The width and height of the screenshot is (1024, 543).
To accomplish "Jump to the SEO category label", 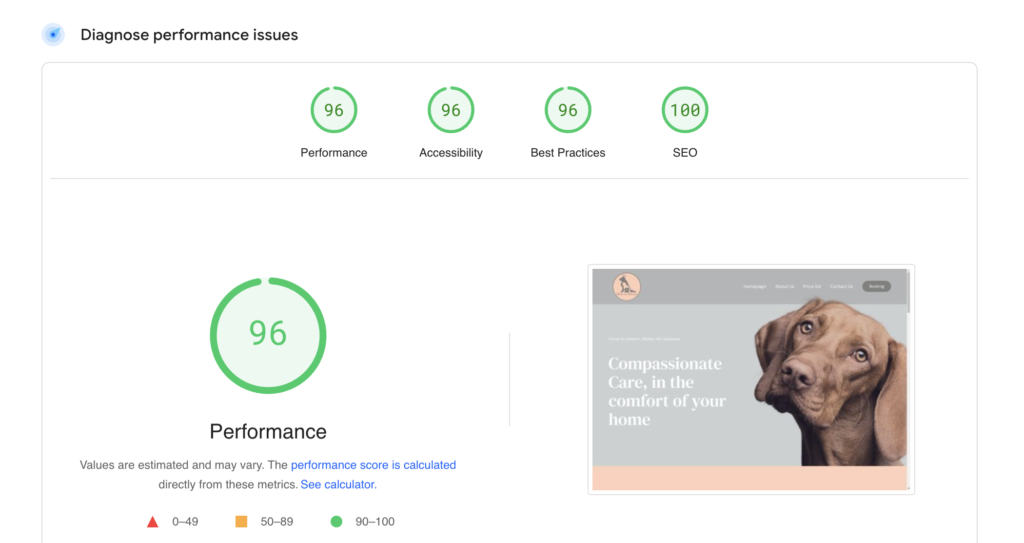I will point(684,153).
